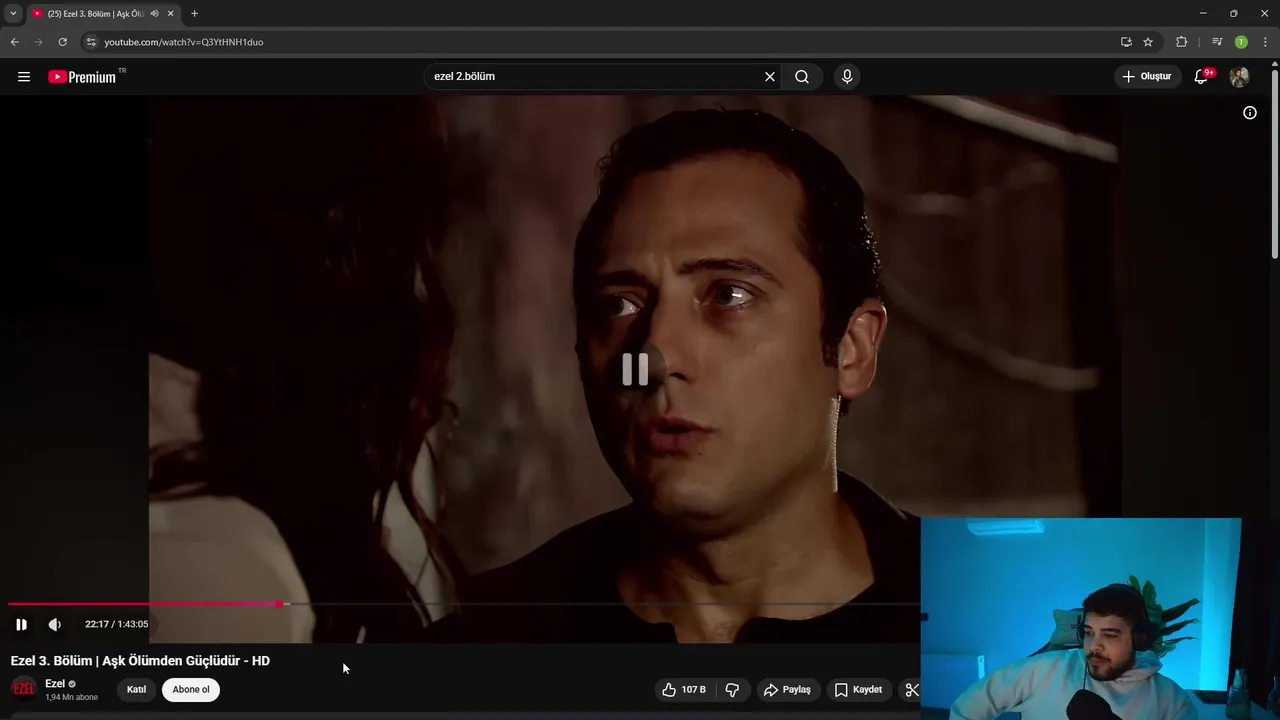The width and height of the screenshot is (1280, 720).
Task: Go back with browser back arrow
Action: (14, 42)
